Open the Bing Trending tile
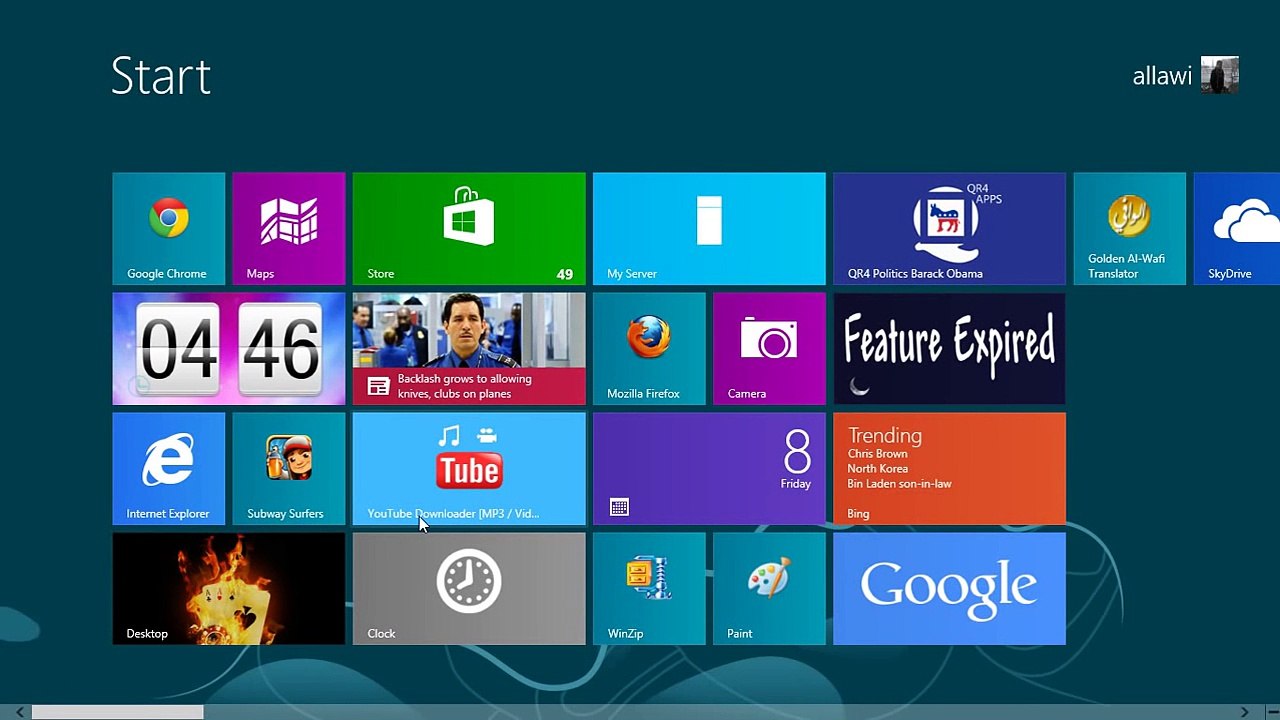1280x720 pixels. (949, 469)
